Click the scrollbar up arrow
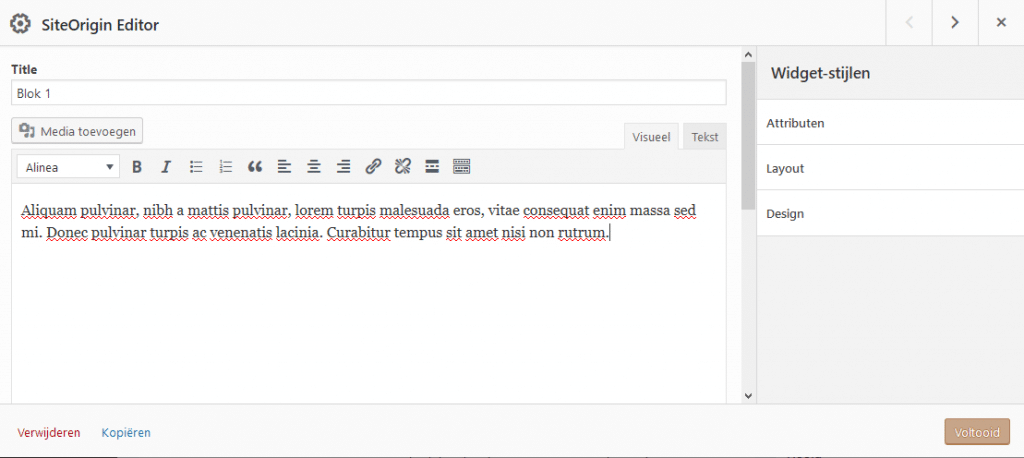Image resolution: width=1024 pixels, height=458 pixels. click(748, 54)
